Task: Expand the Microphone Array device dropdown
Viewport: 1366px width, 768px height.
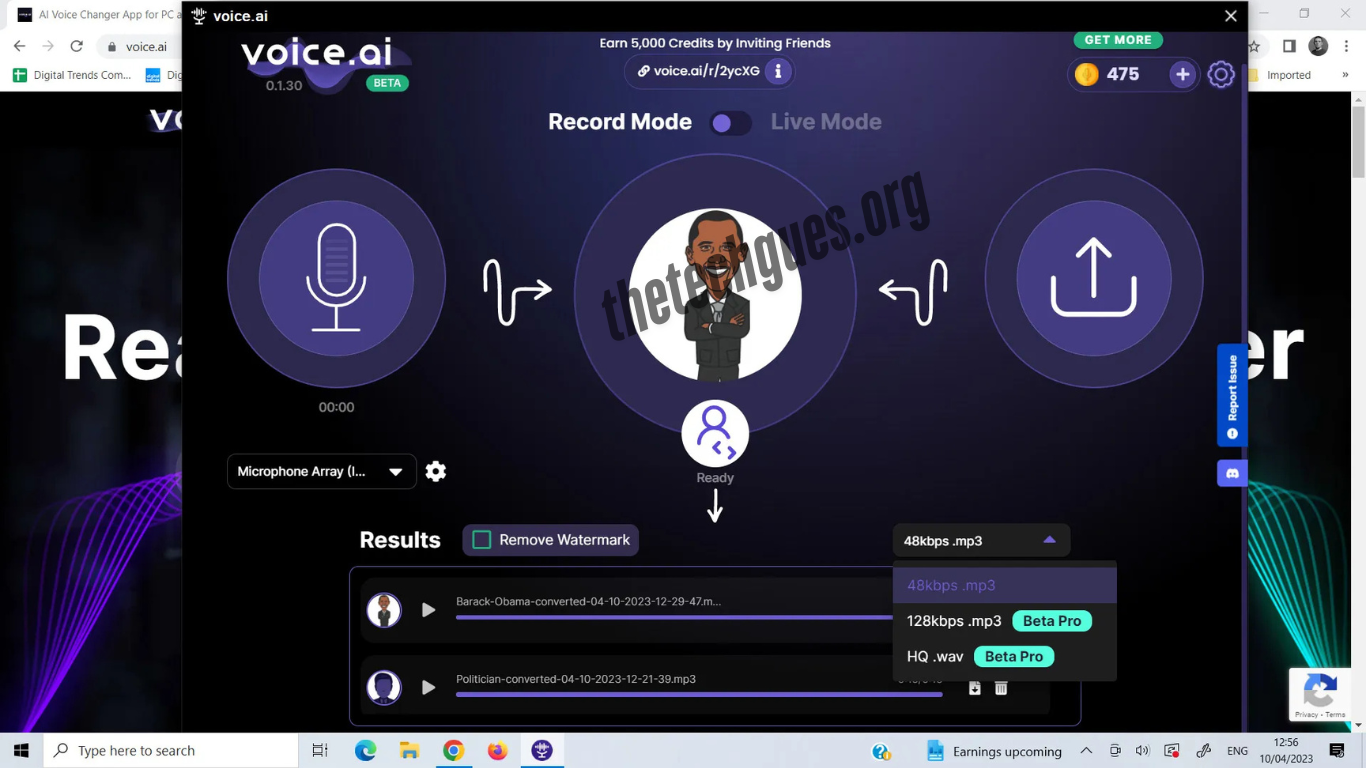Action: click(x=321, y=471)
